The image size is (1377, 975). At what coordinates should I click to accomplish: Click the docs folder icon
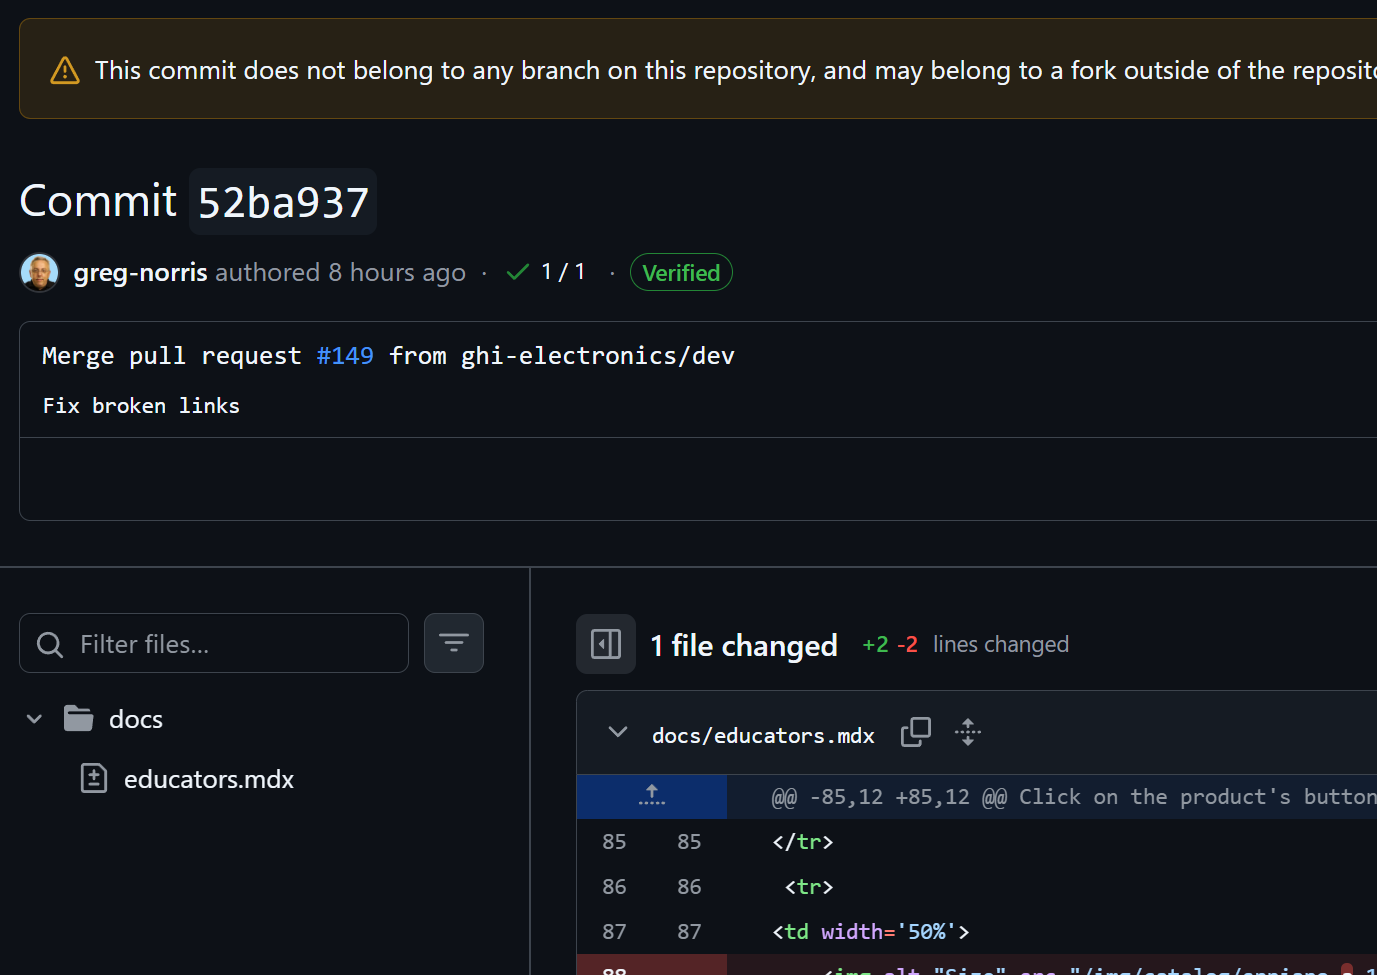78,719
